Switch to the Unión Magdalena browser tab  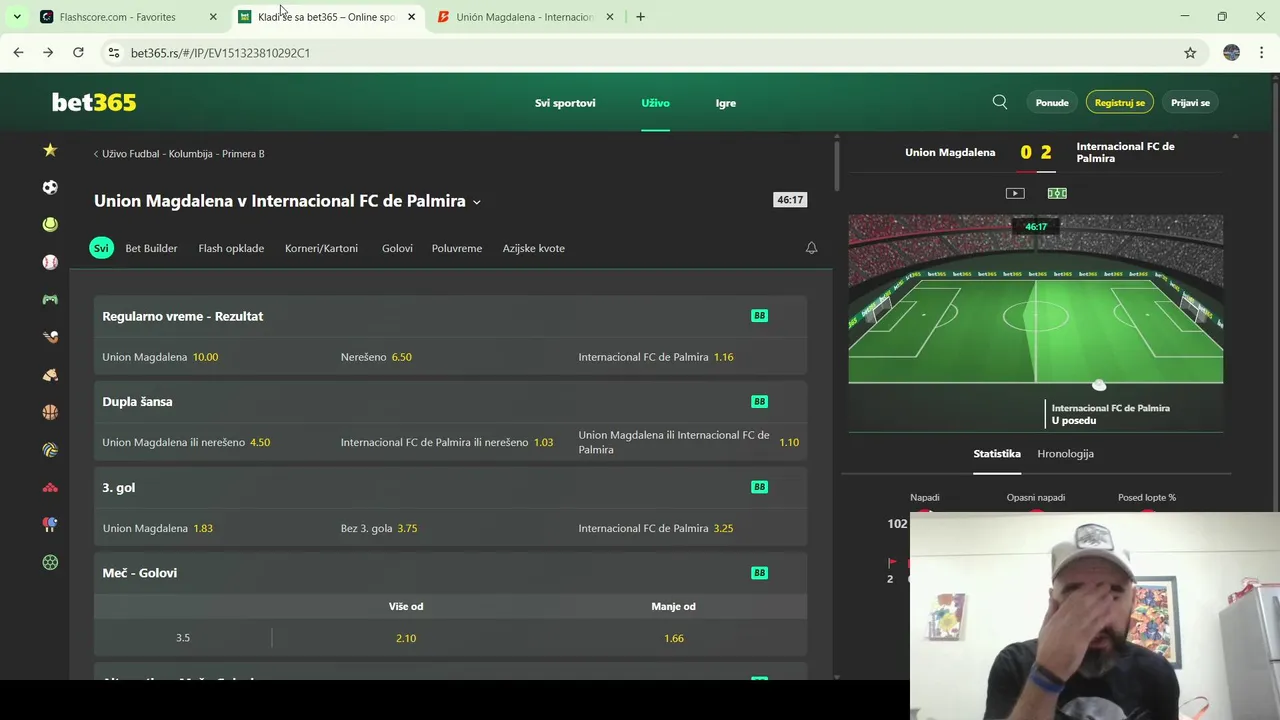524,17
